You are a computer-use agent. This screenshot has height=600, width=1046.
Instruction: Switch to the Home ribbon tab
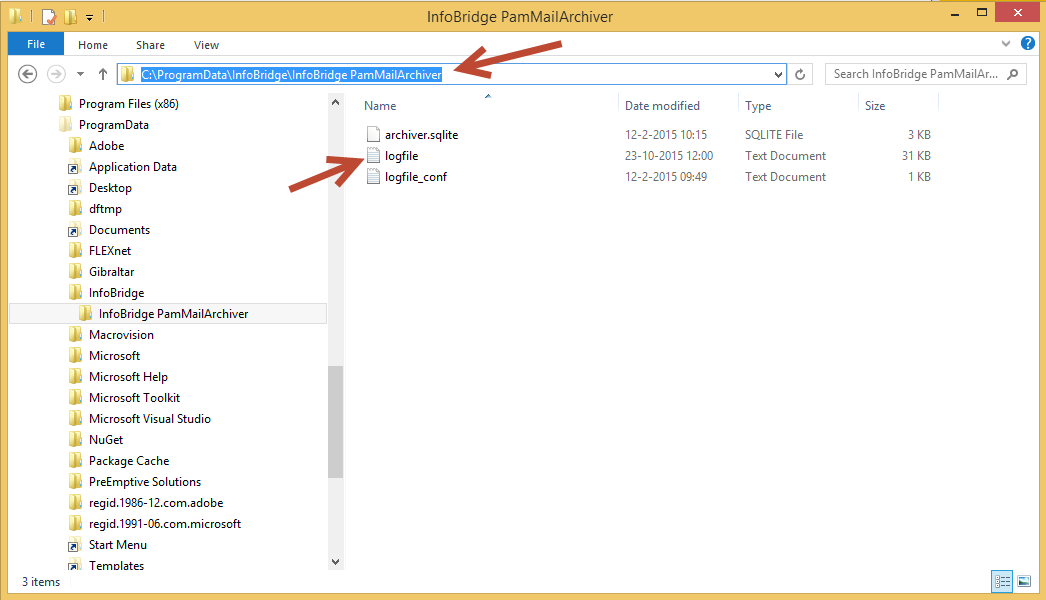point(93,45)
